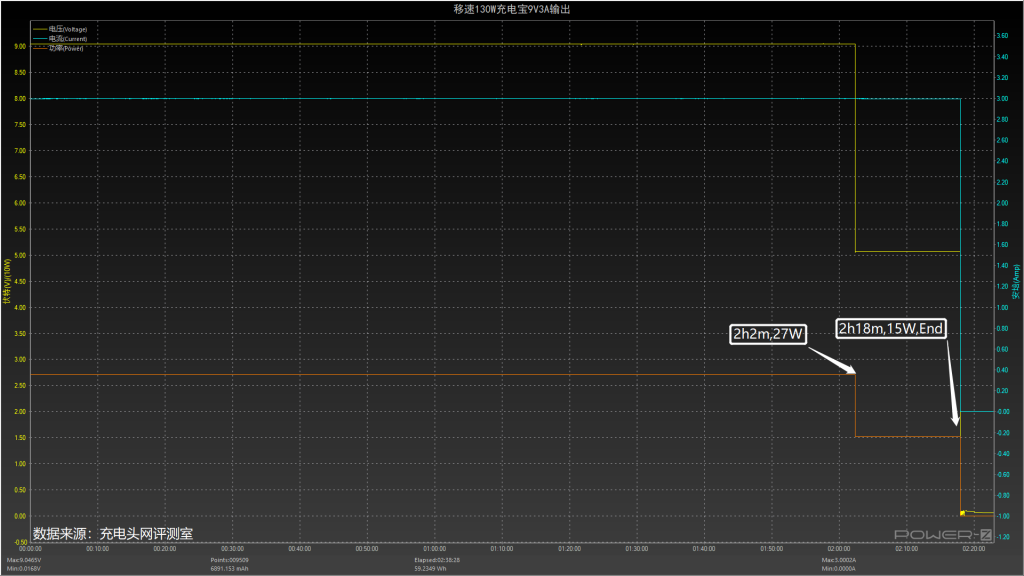The image size is (1024, 576).
Task: Click the 5.50 voltage axis tick label
Action: [x=20, y=229]
